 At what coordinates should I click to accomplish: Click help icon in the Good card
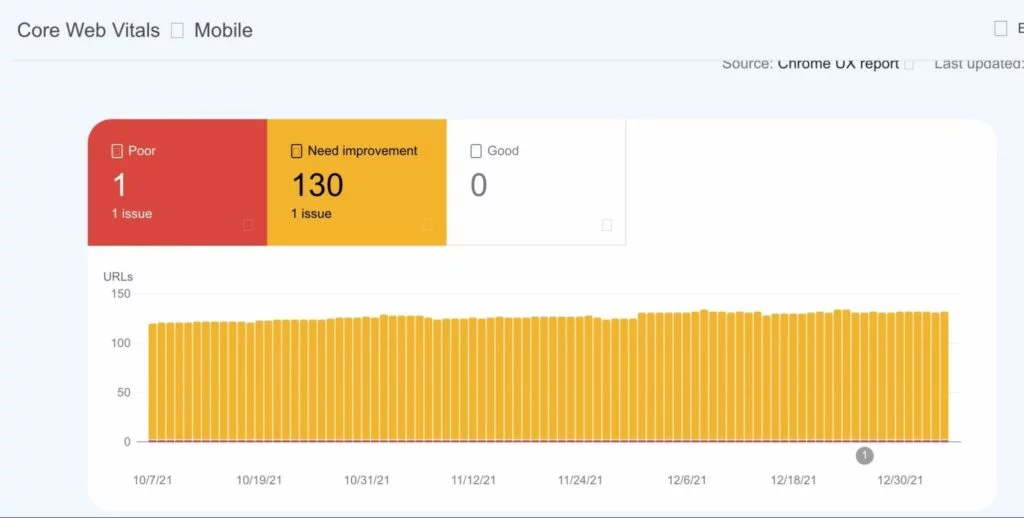606,226
